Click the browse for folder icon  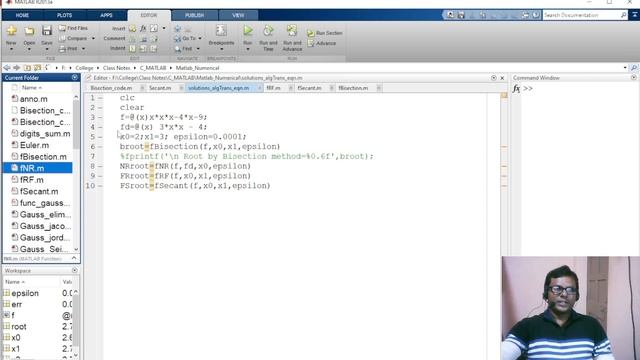coord(37,68)
